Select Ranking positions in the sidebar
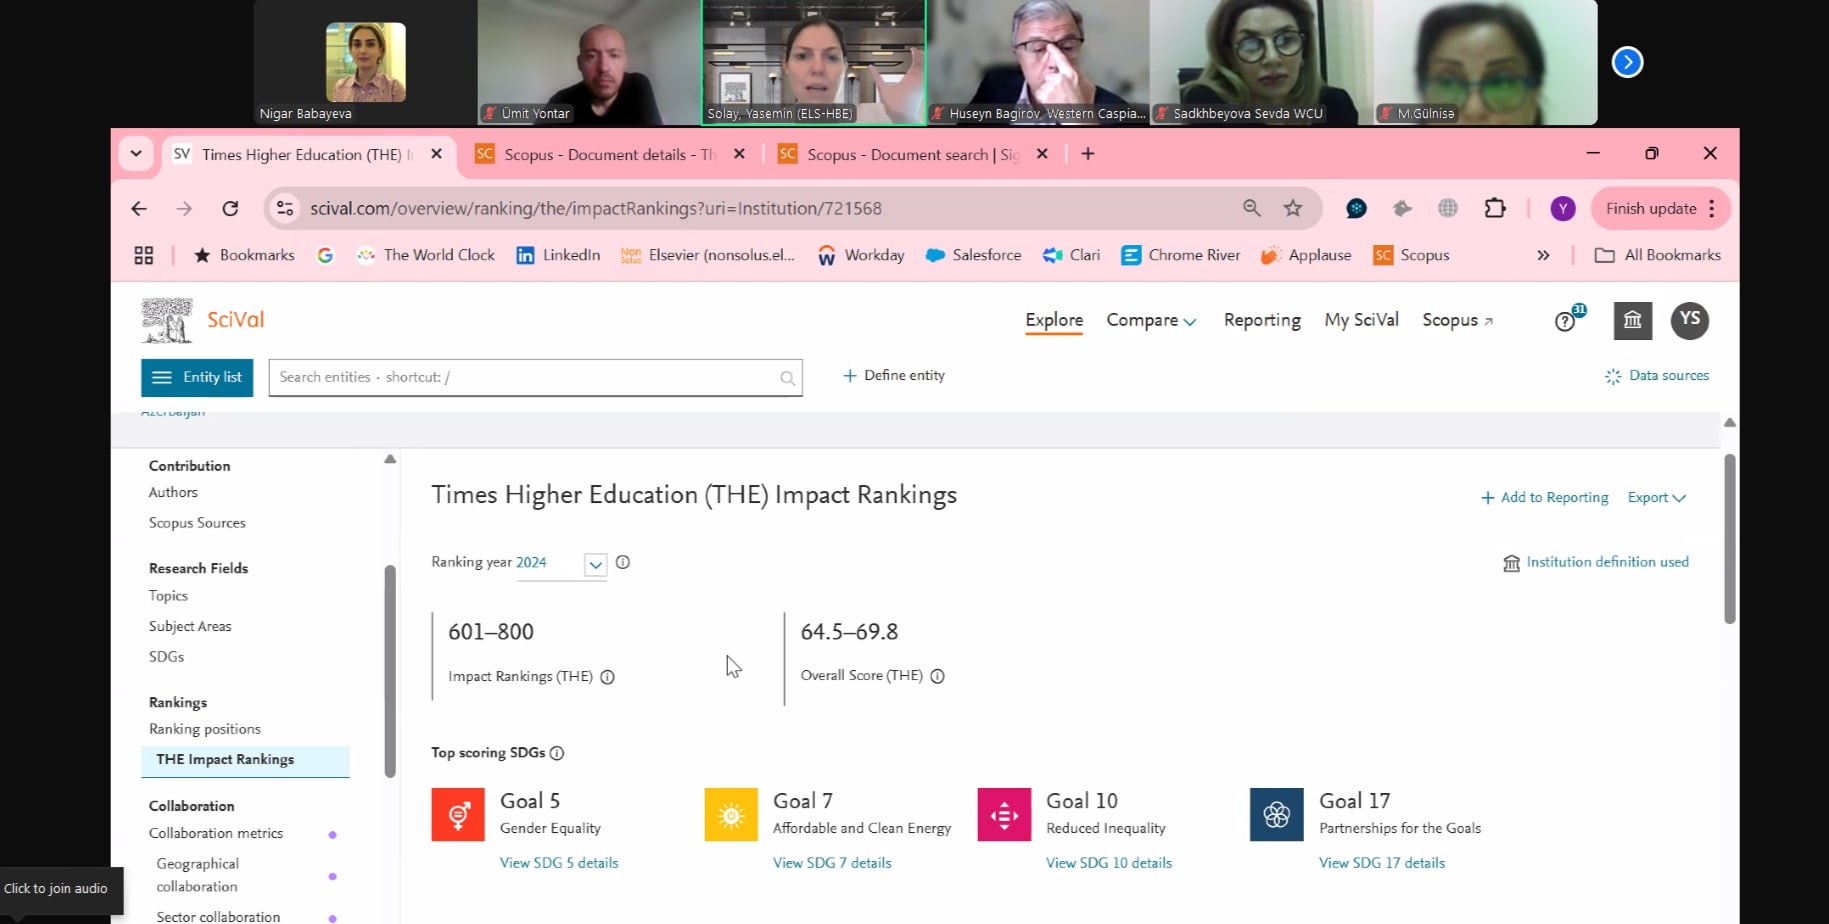The image size is (1829, 924). pos(205,729)
